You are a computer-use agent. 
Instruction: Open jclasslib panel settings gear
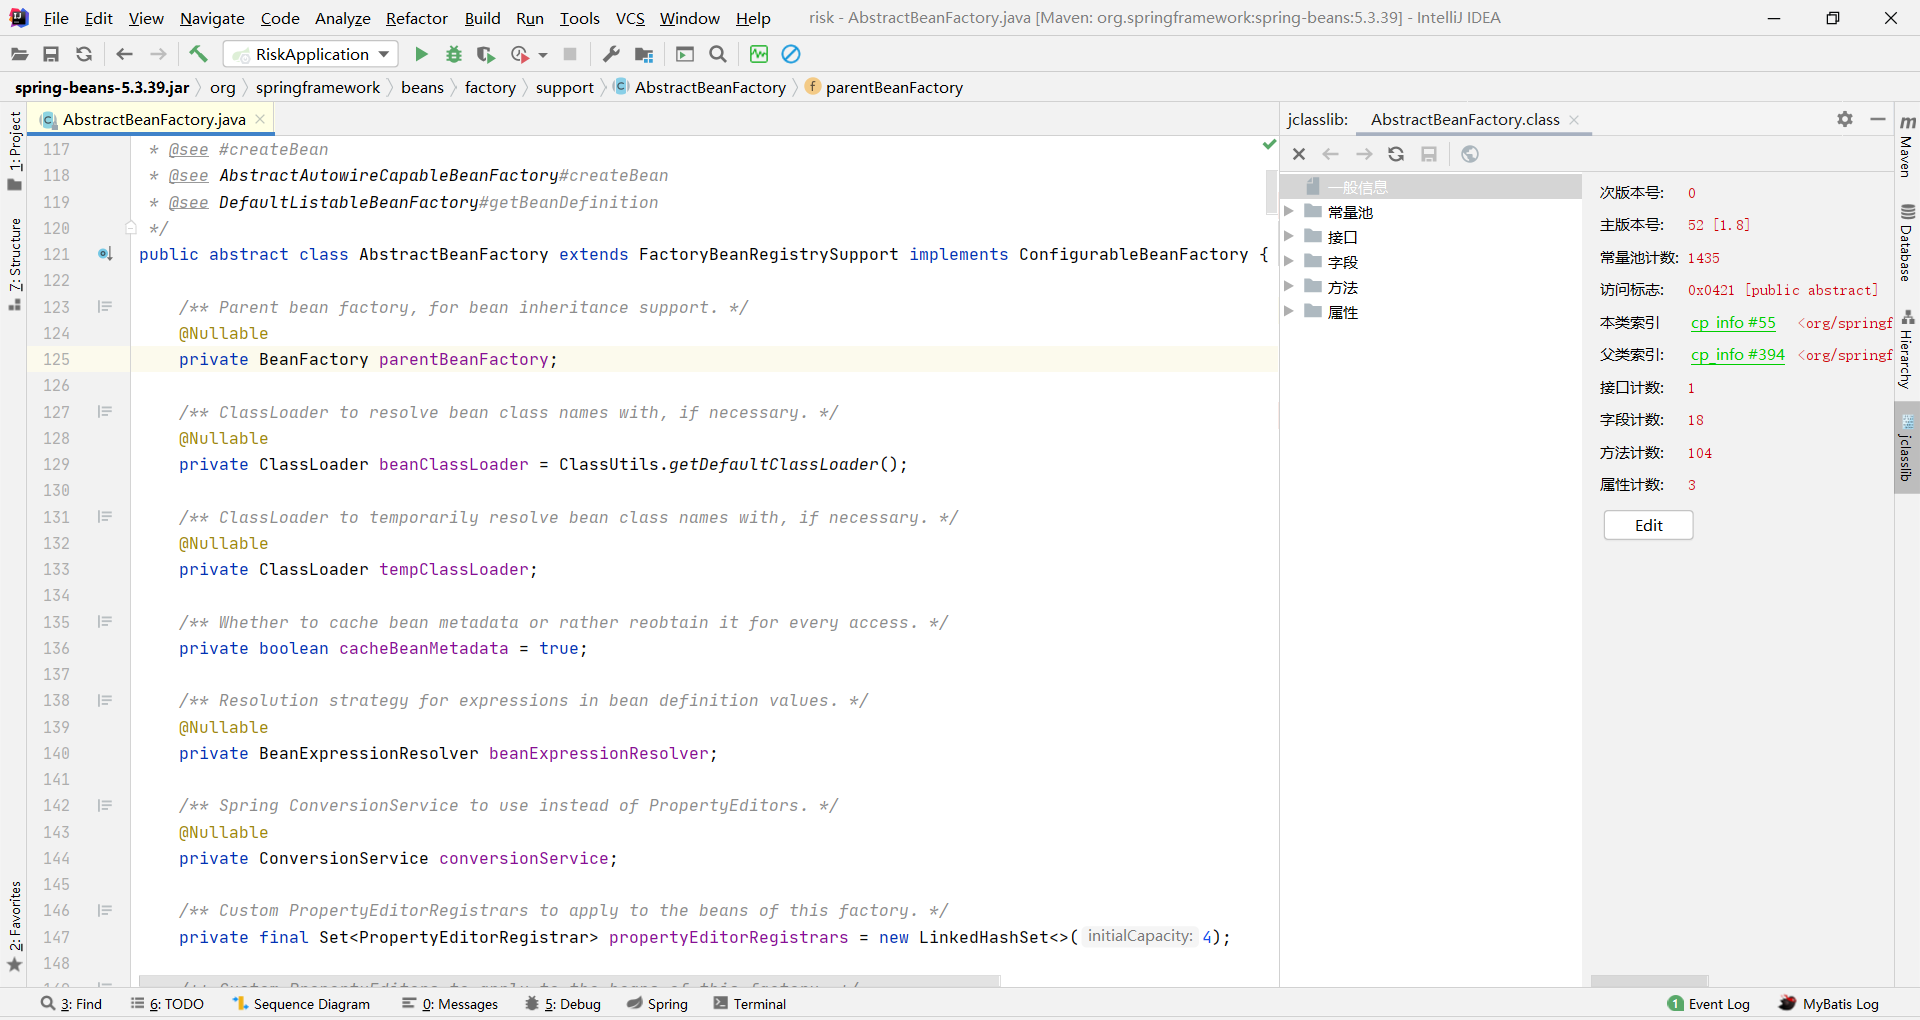[1845, 119]
